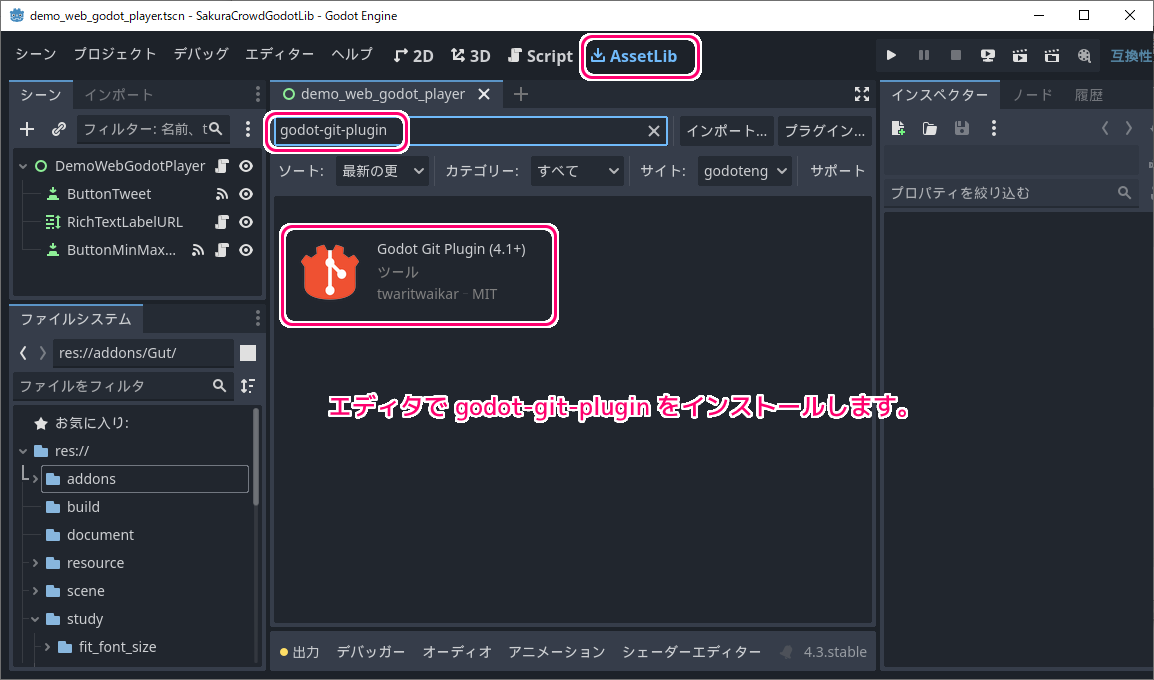Toggle visibility of the ButtonMinMax node
1154x680 pixels.
245,250
